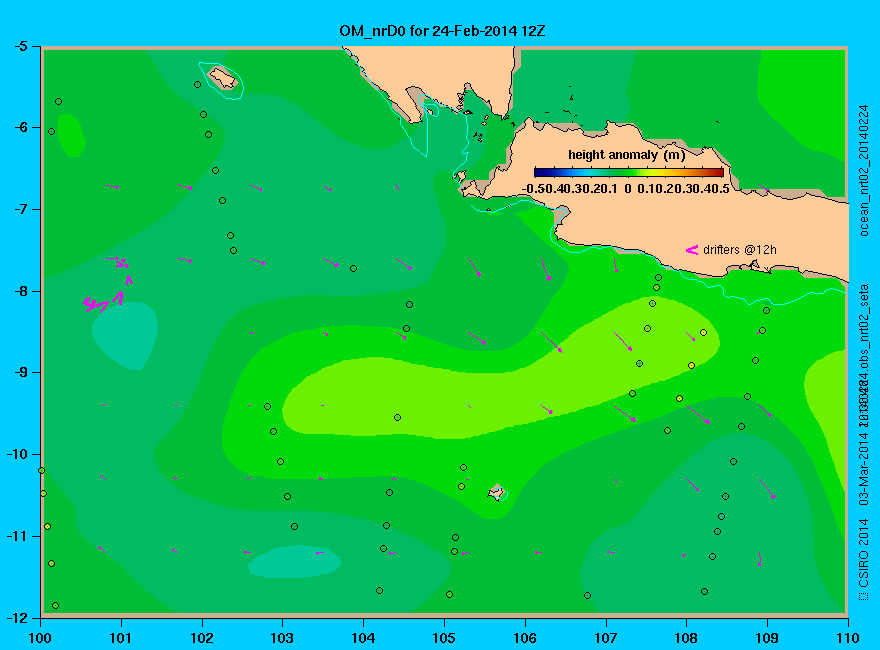The height and width of the screenshot is (650, 880).
Task: Click the vertical ocean_nrt02_20140224 label
Action: point(864,171)
